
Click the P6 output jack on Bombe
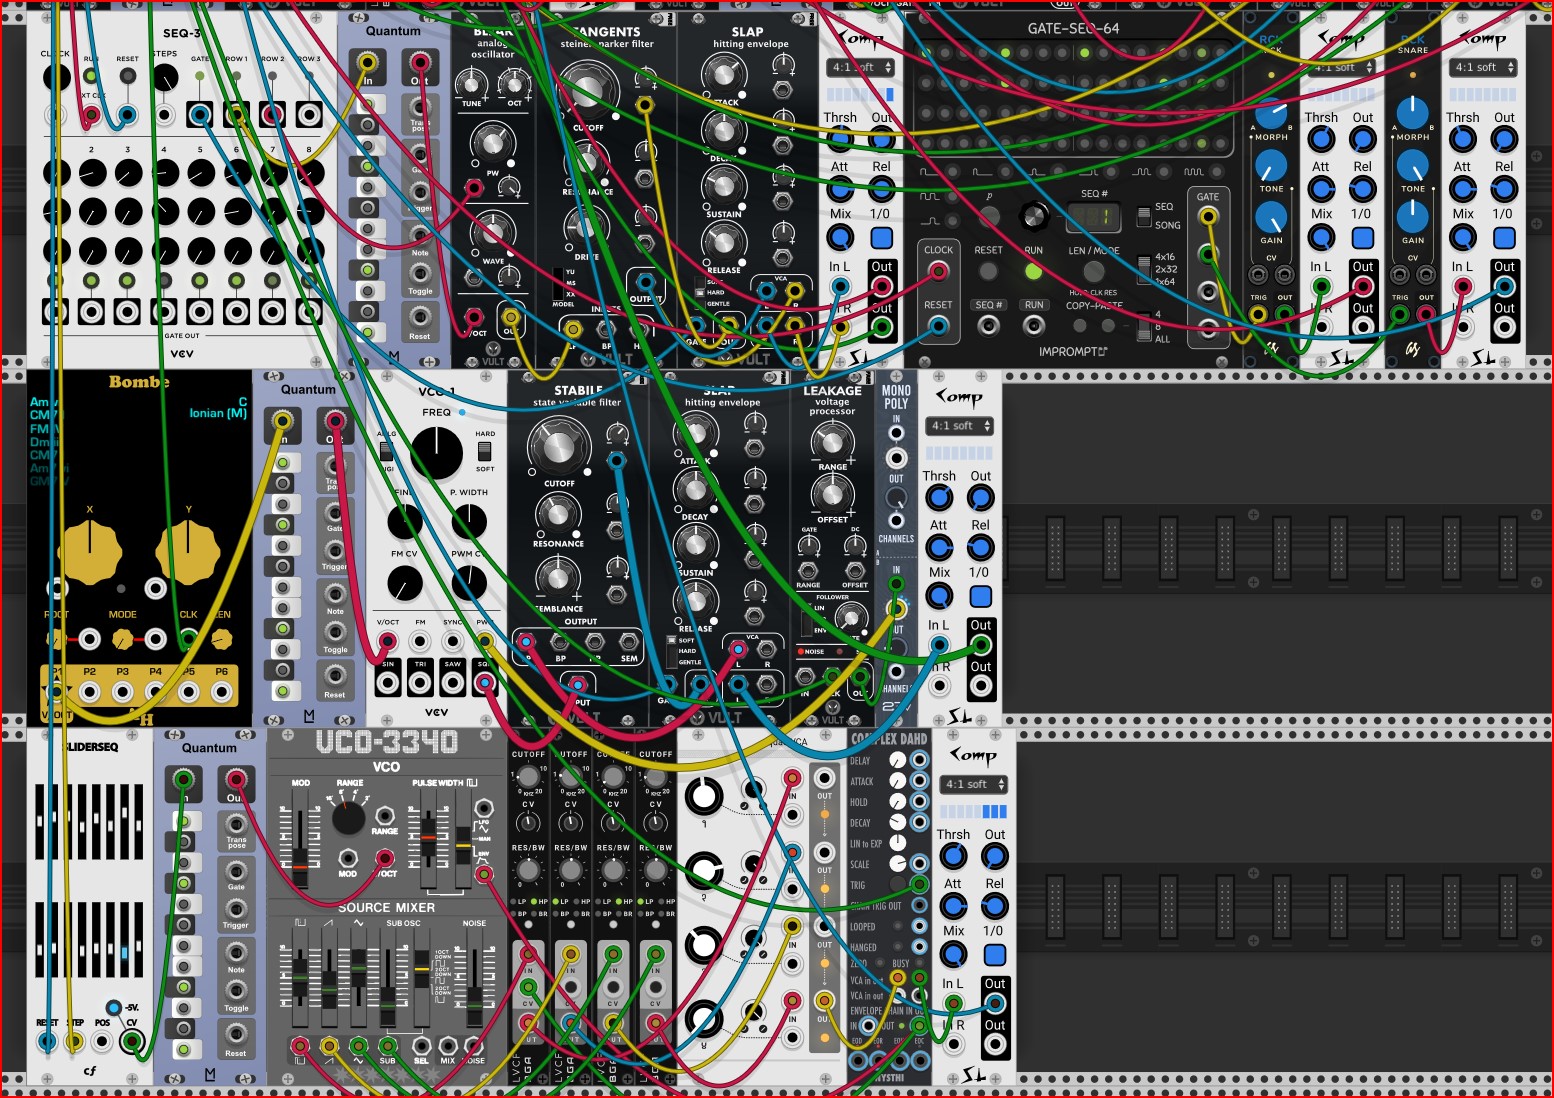222,692
